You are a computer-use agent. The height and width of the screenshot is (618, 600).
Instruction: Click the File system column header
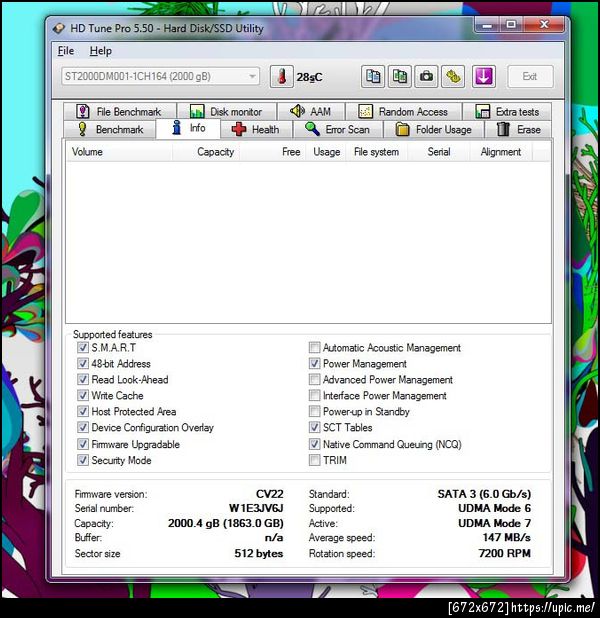[376, 152]
